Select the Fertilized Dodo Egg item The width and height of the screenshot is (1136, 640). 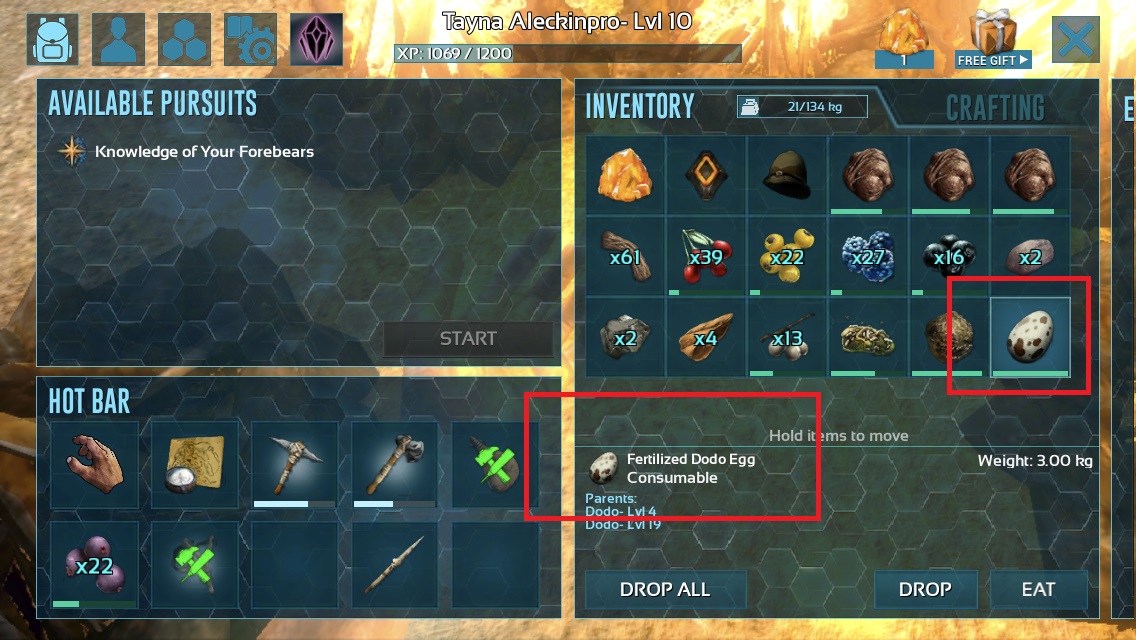(x=1030, y=337)
